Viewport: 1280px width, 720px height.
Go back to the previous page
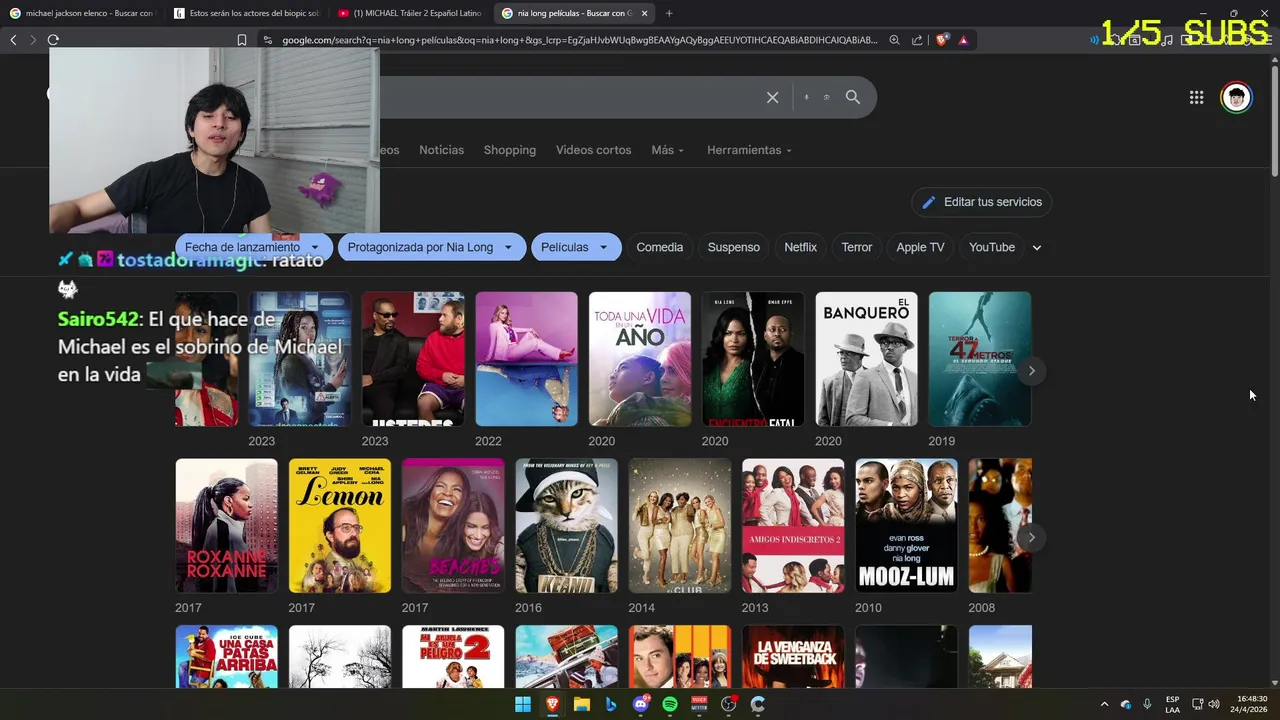coord(13,40)
